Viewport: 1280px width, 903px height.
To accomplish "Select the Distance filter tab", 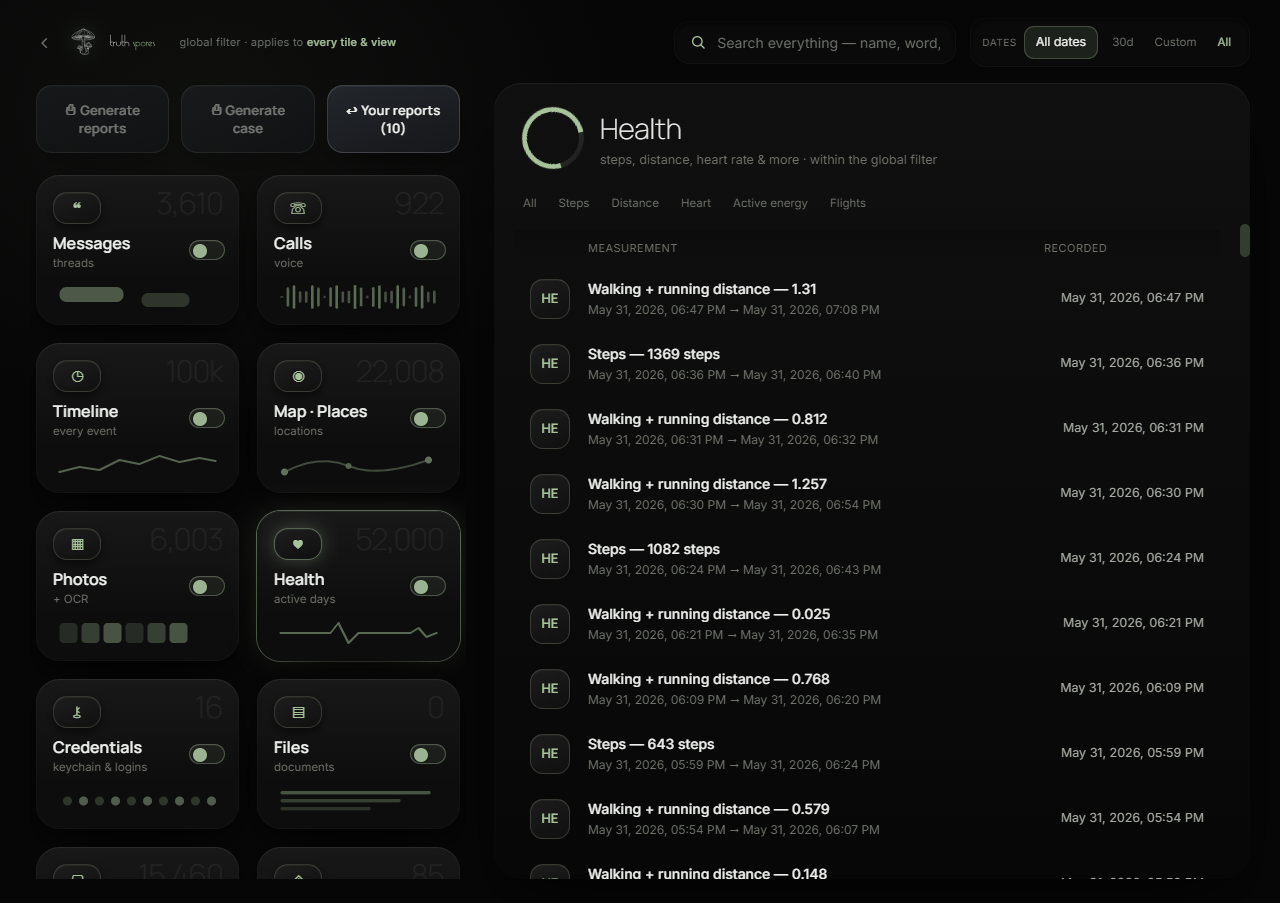I will [x=635, y=203].
